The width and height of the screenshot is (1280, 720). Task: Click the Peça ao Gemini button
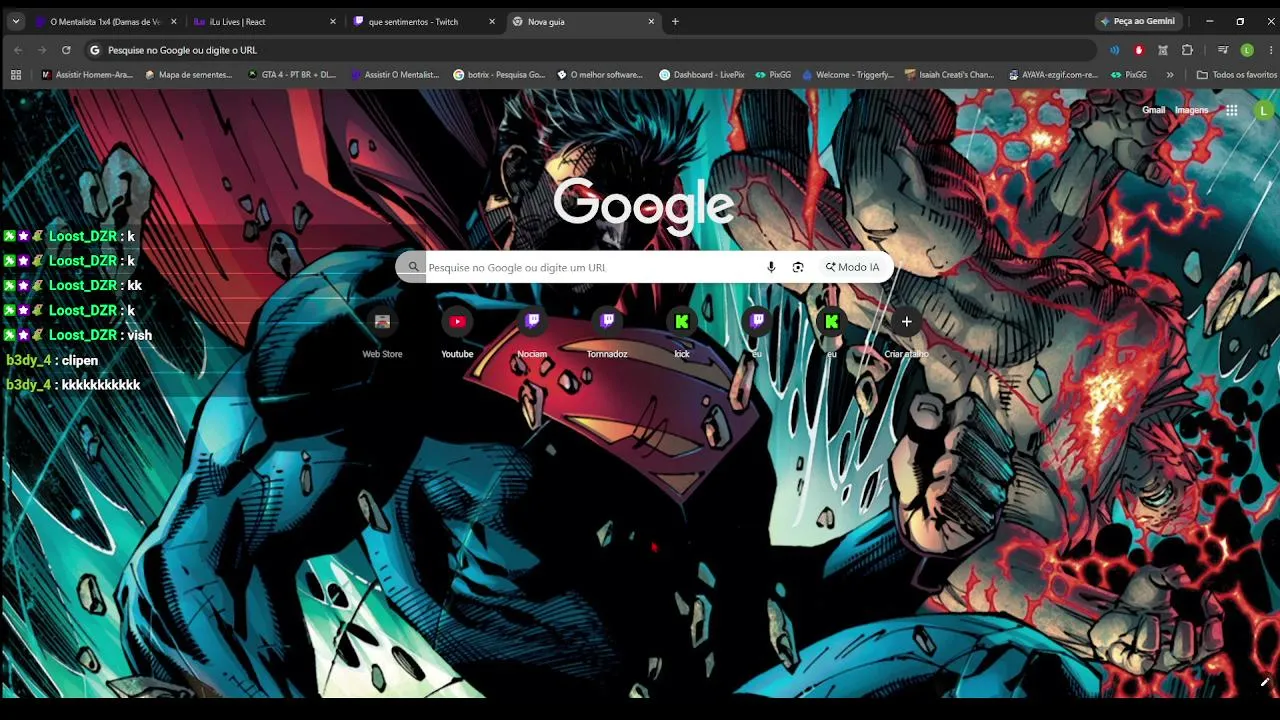[x=1138, y=21]
